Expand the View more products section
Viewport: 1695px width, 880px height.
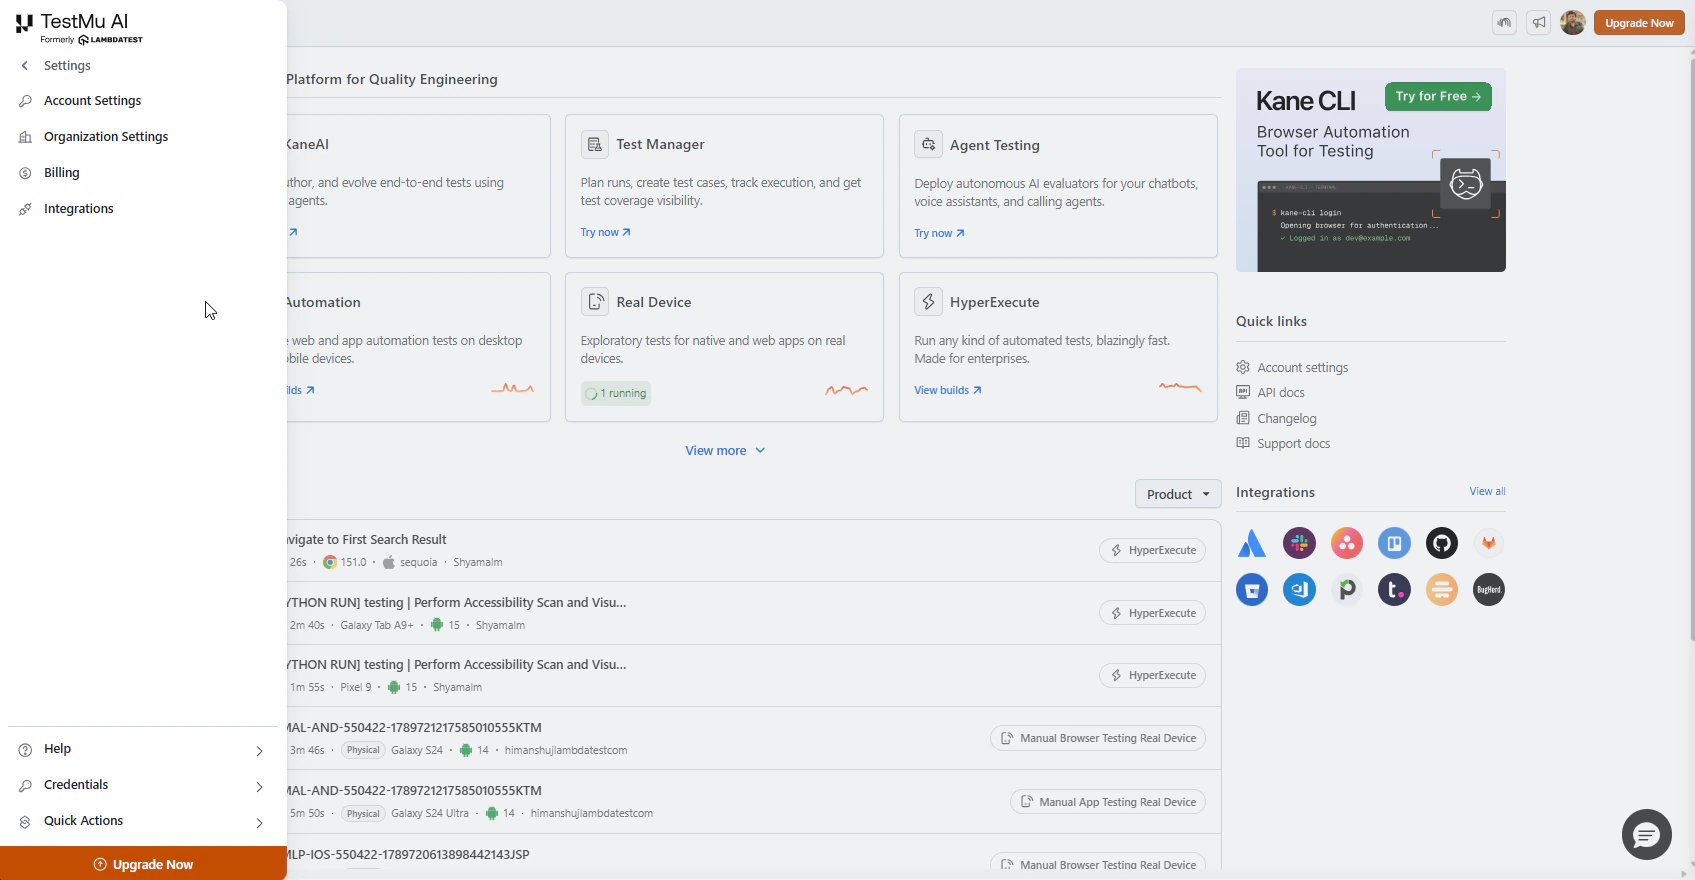pos(725,451)
